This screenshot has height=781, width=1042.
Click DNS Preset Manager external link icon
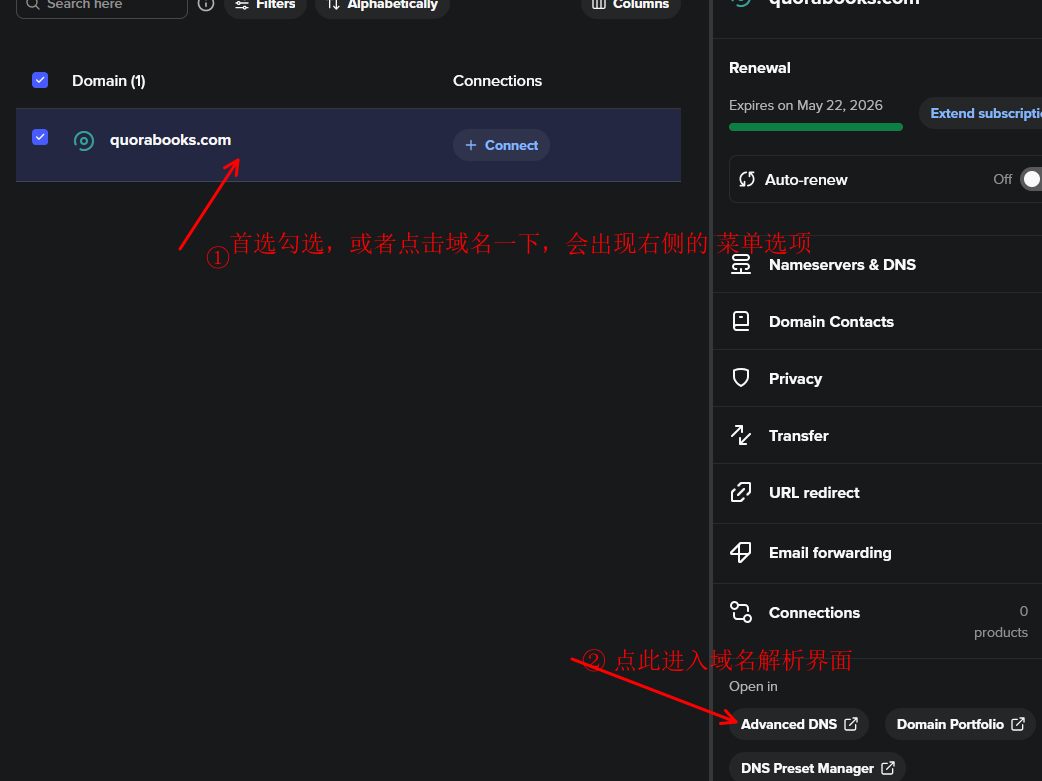click(888, 768)
